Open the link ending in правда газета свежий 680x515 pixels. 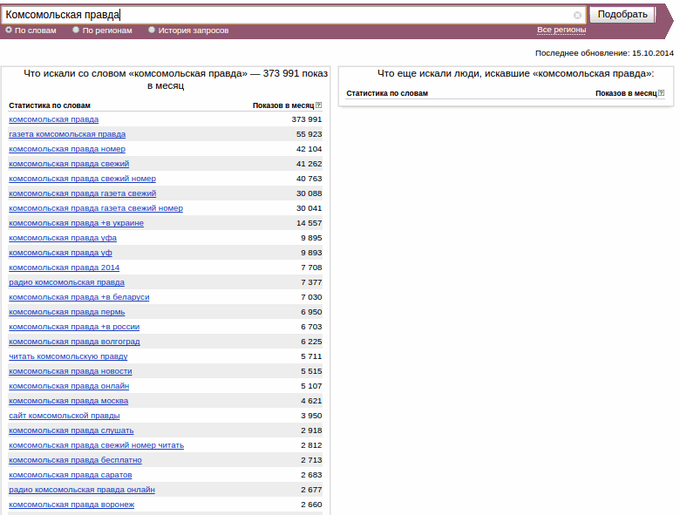click(82, 193)
